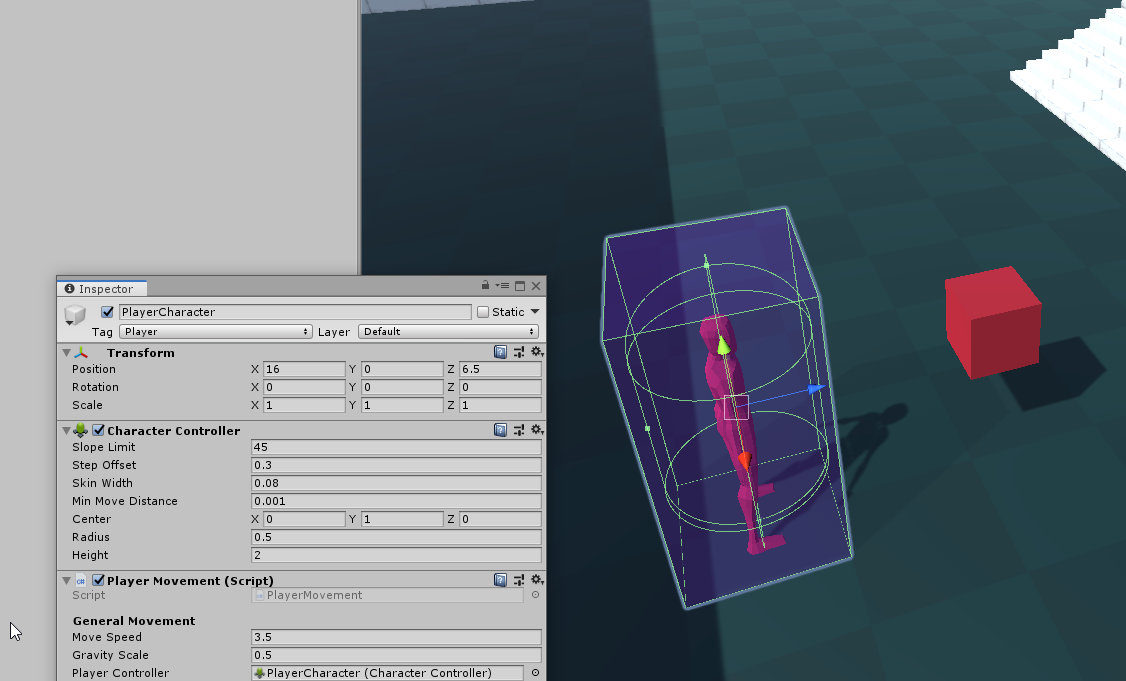Click the Move Speed value field
1126x681 pixels.
coord(396,637)
